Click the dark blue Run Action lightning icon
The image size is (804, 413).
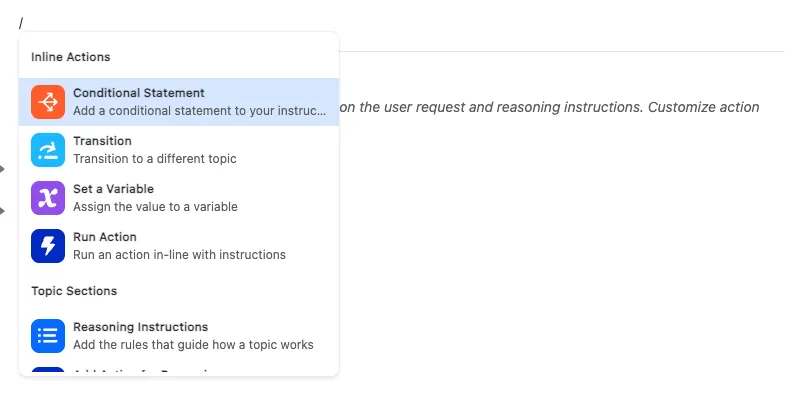[48, 246]
